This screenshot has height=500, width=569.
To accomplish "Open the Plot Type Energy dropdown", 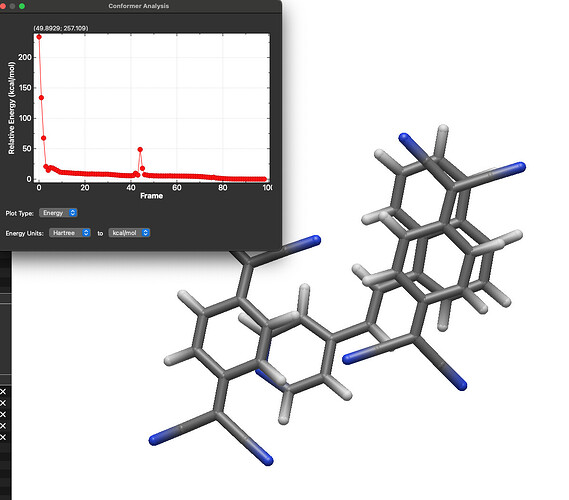I will (x=58, y=213).
